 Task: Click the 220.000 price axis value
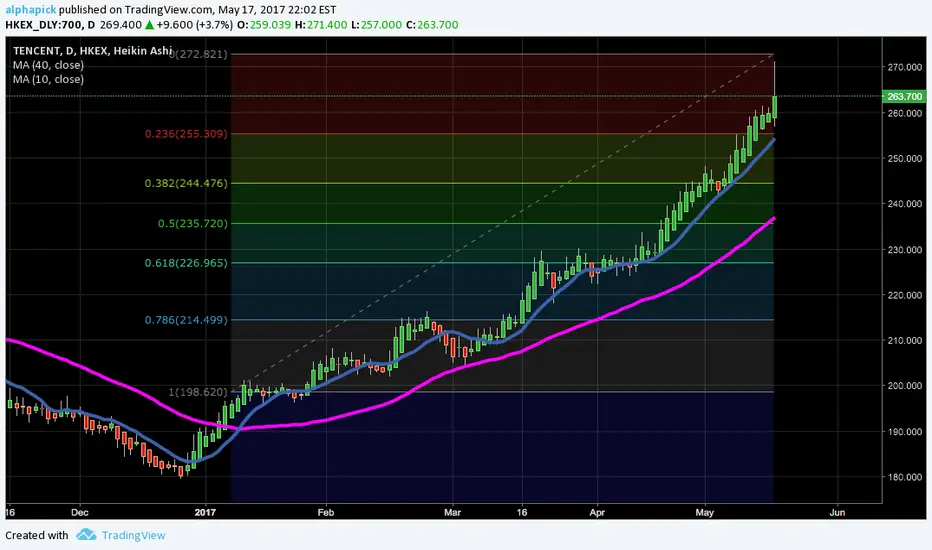click(x=905, y=295)
